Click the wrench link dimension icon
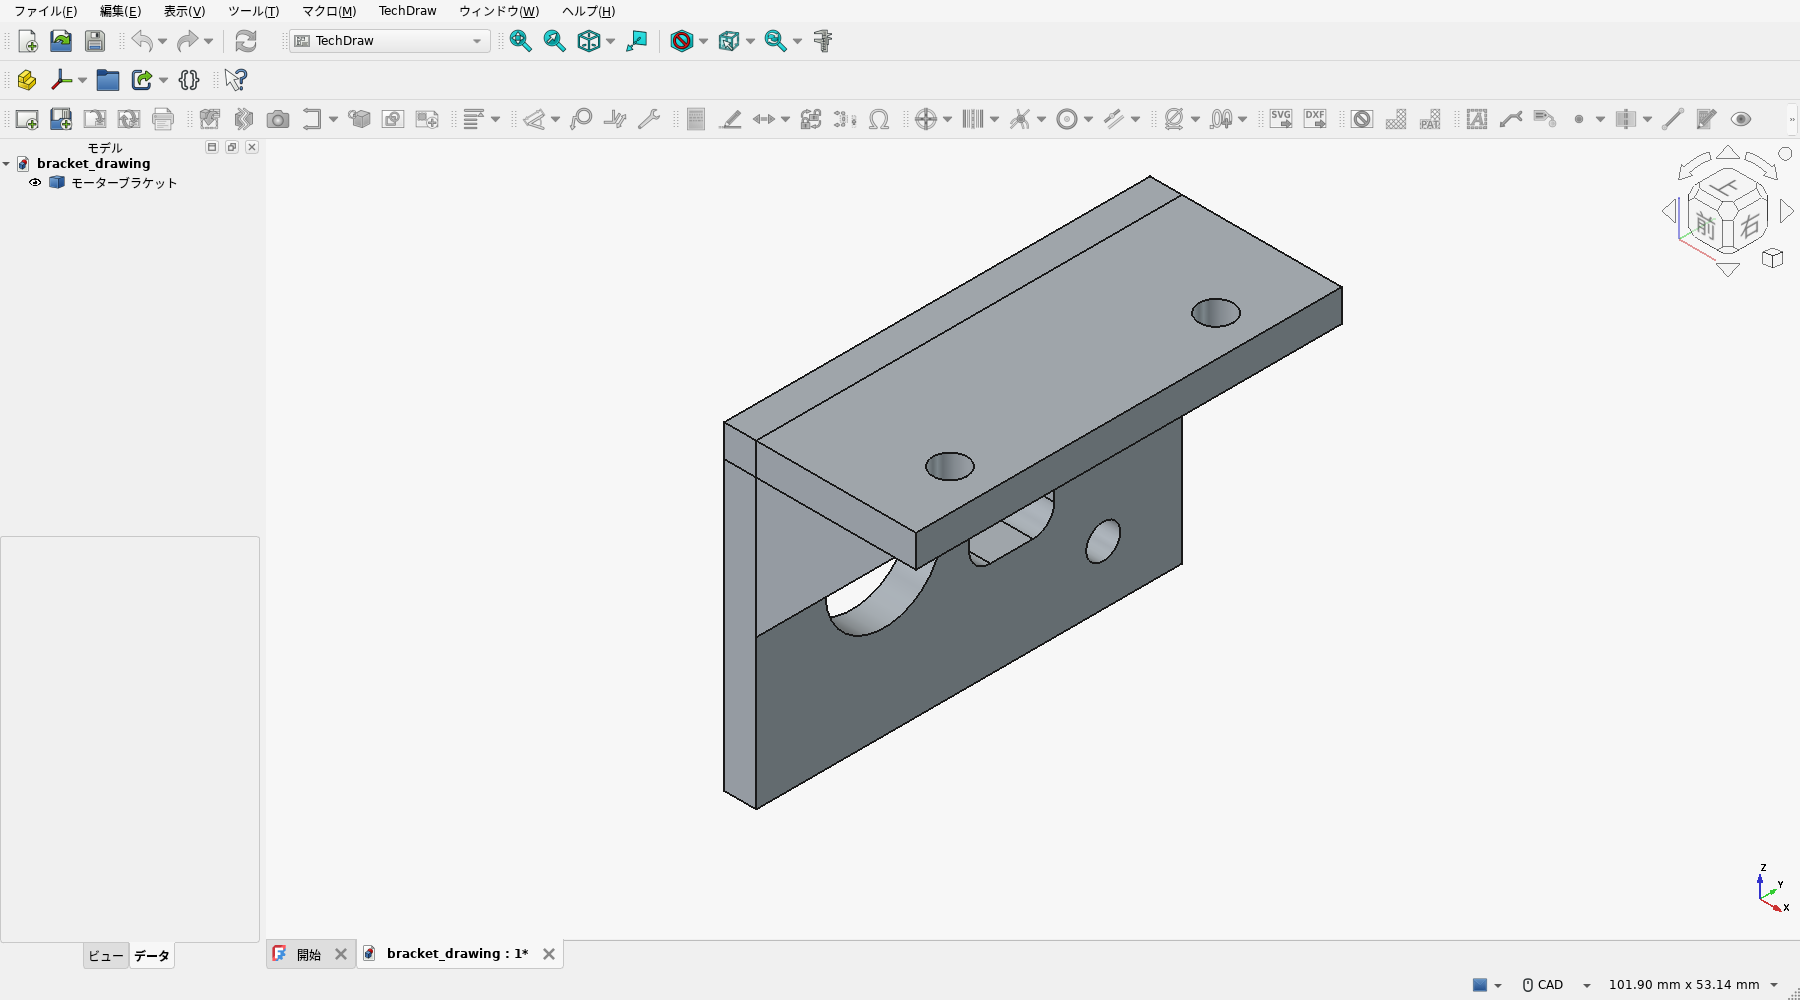The width and height of the screenshot is (1800, 1000). (x=649, y=119)
